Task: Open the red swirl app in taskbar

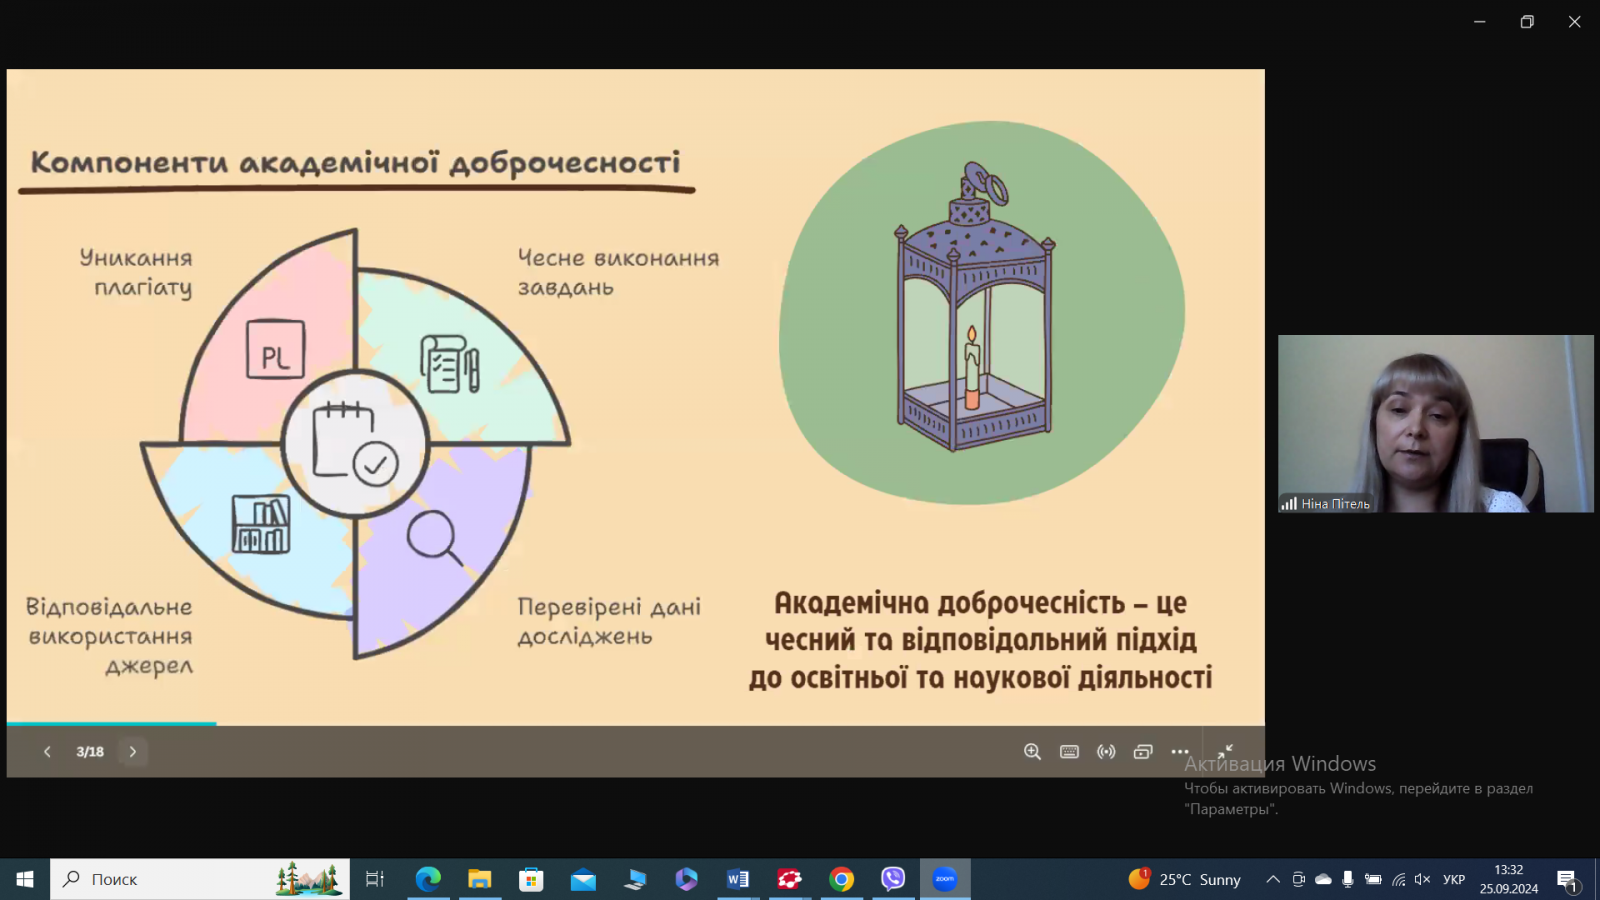Action: click(790, 879)
